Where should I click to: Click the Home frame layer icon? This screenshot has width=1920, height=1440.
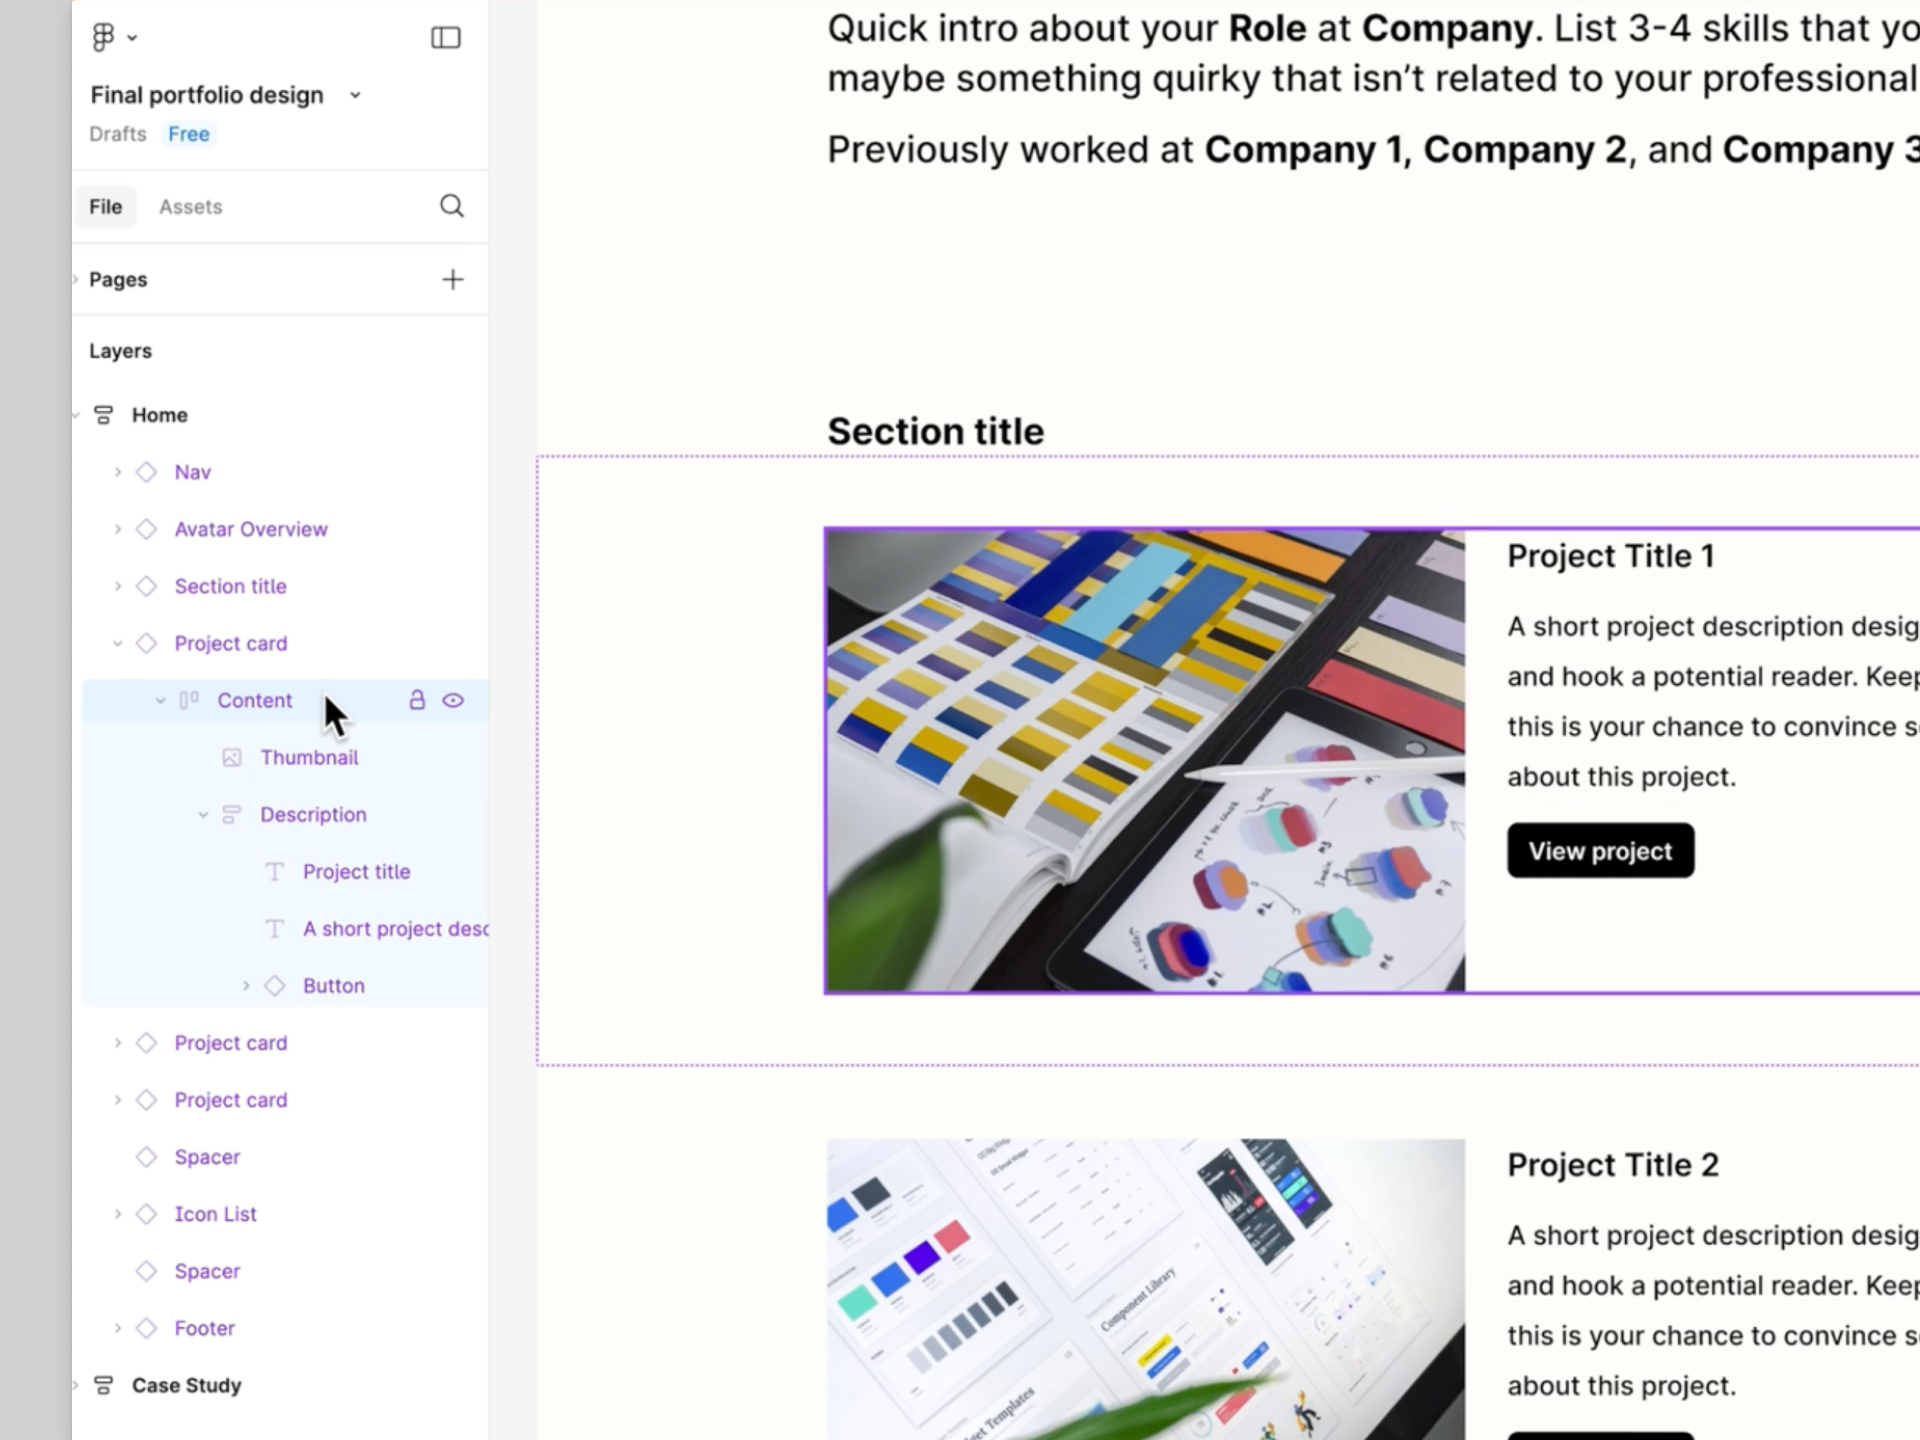click(x=103, y=415)
